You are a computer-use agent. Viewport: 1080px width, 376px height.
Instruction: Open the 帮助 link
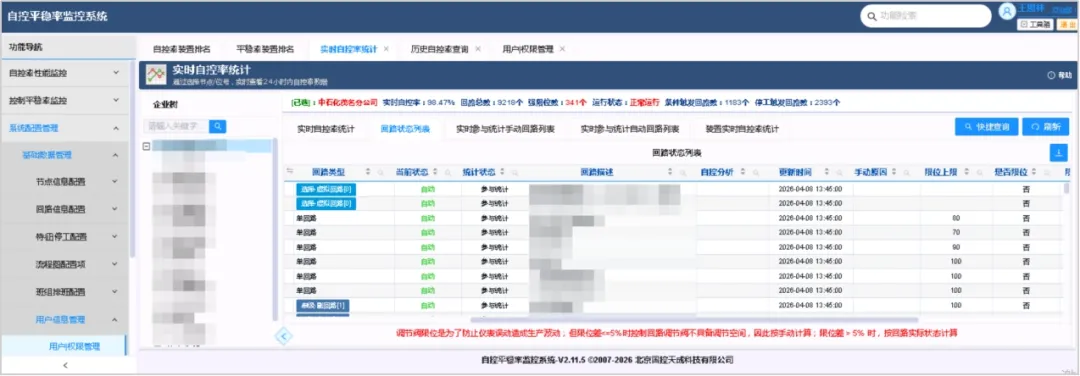coord(1060,75)
